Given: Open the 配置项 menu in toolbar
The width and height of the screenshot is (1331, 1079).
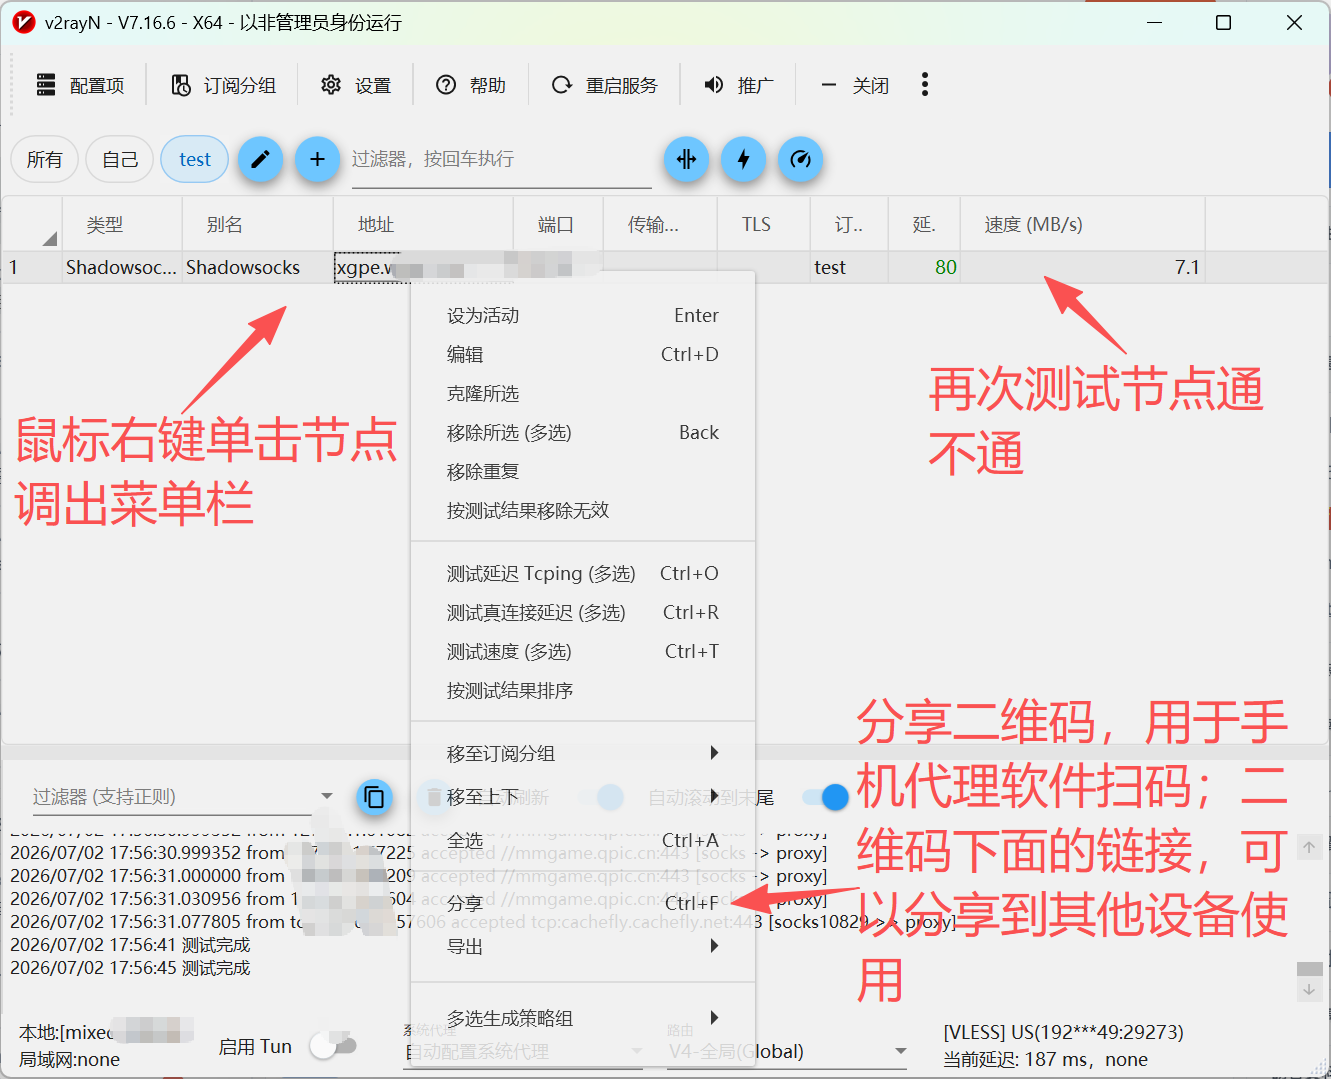Looking at the screenshot, I should click(x=80, y=85).
